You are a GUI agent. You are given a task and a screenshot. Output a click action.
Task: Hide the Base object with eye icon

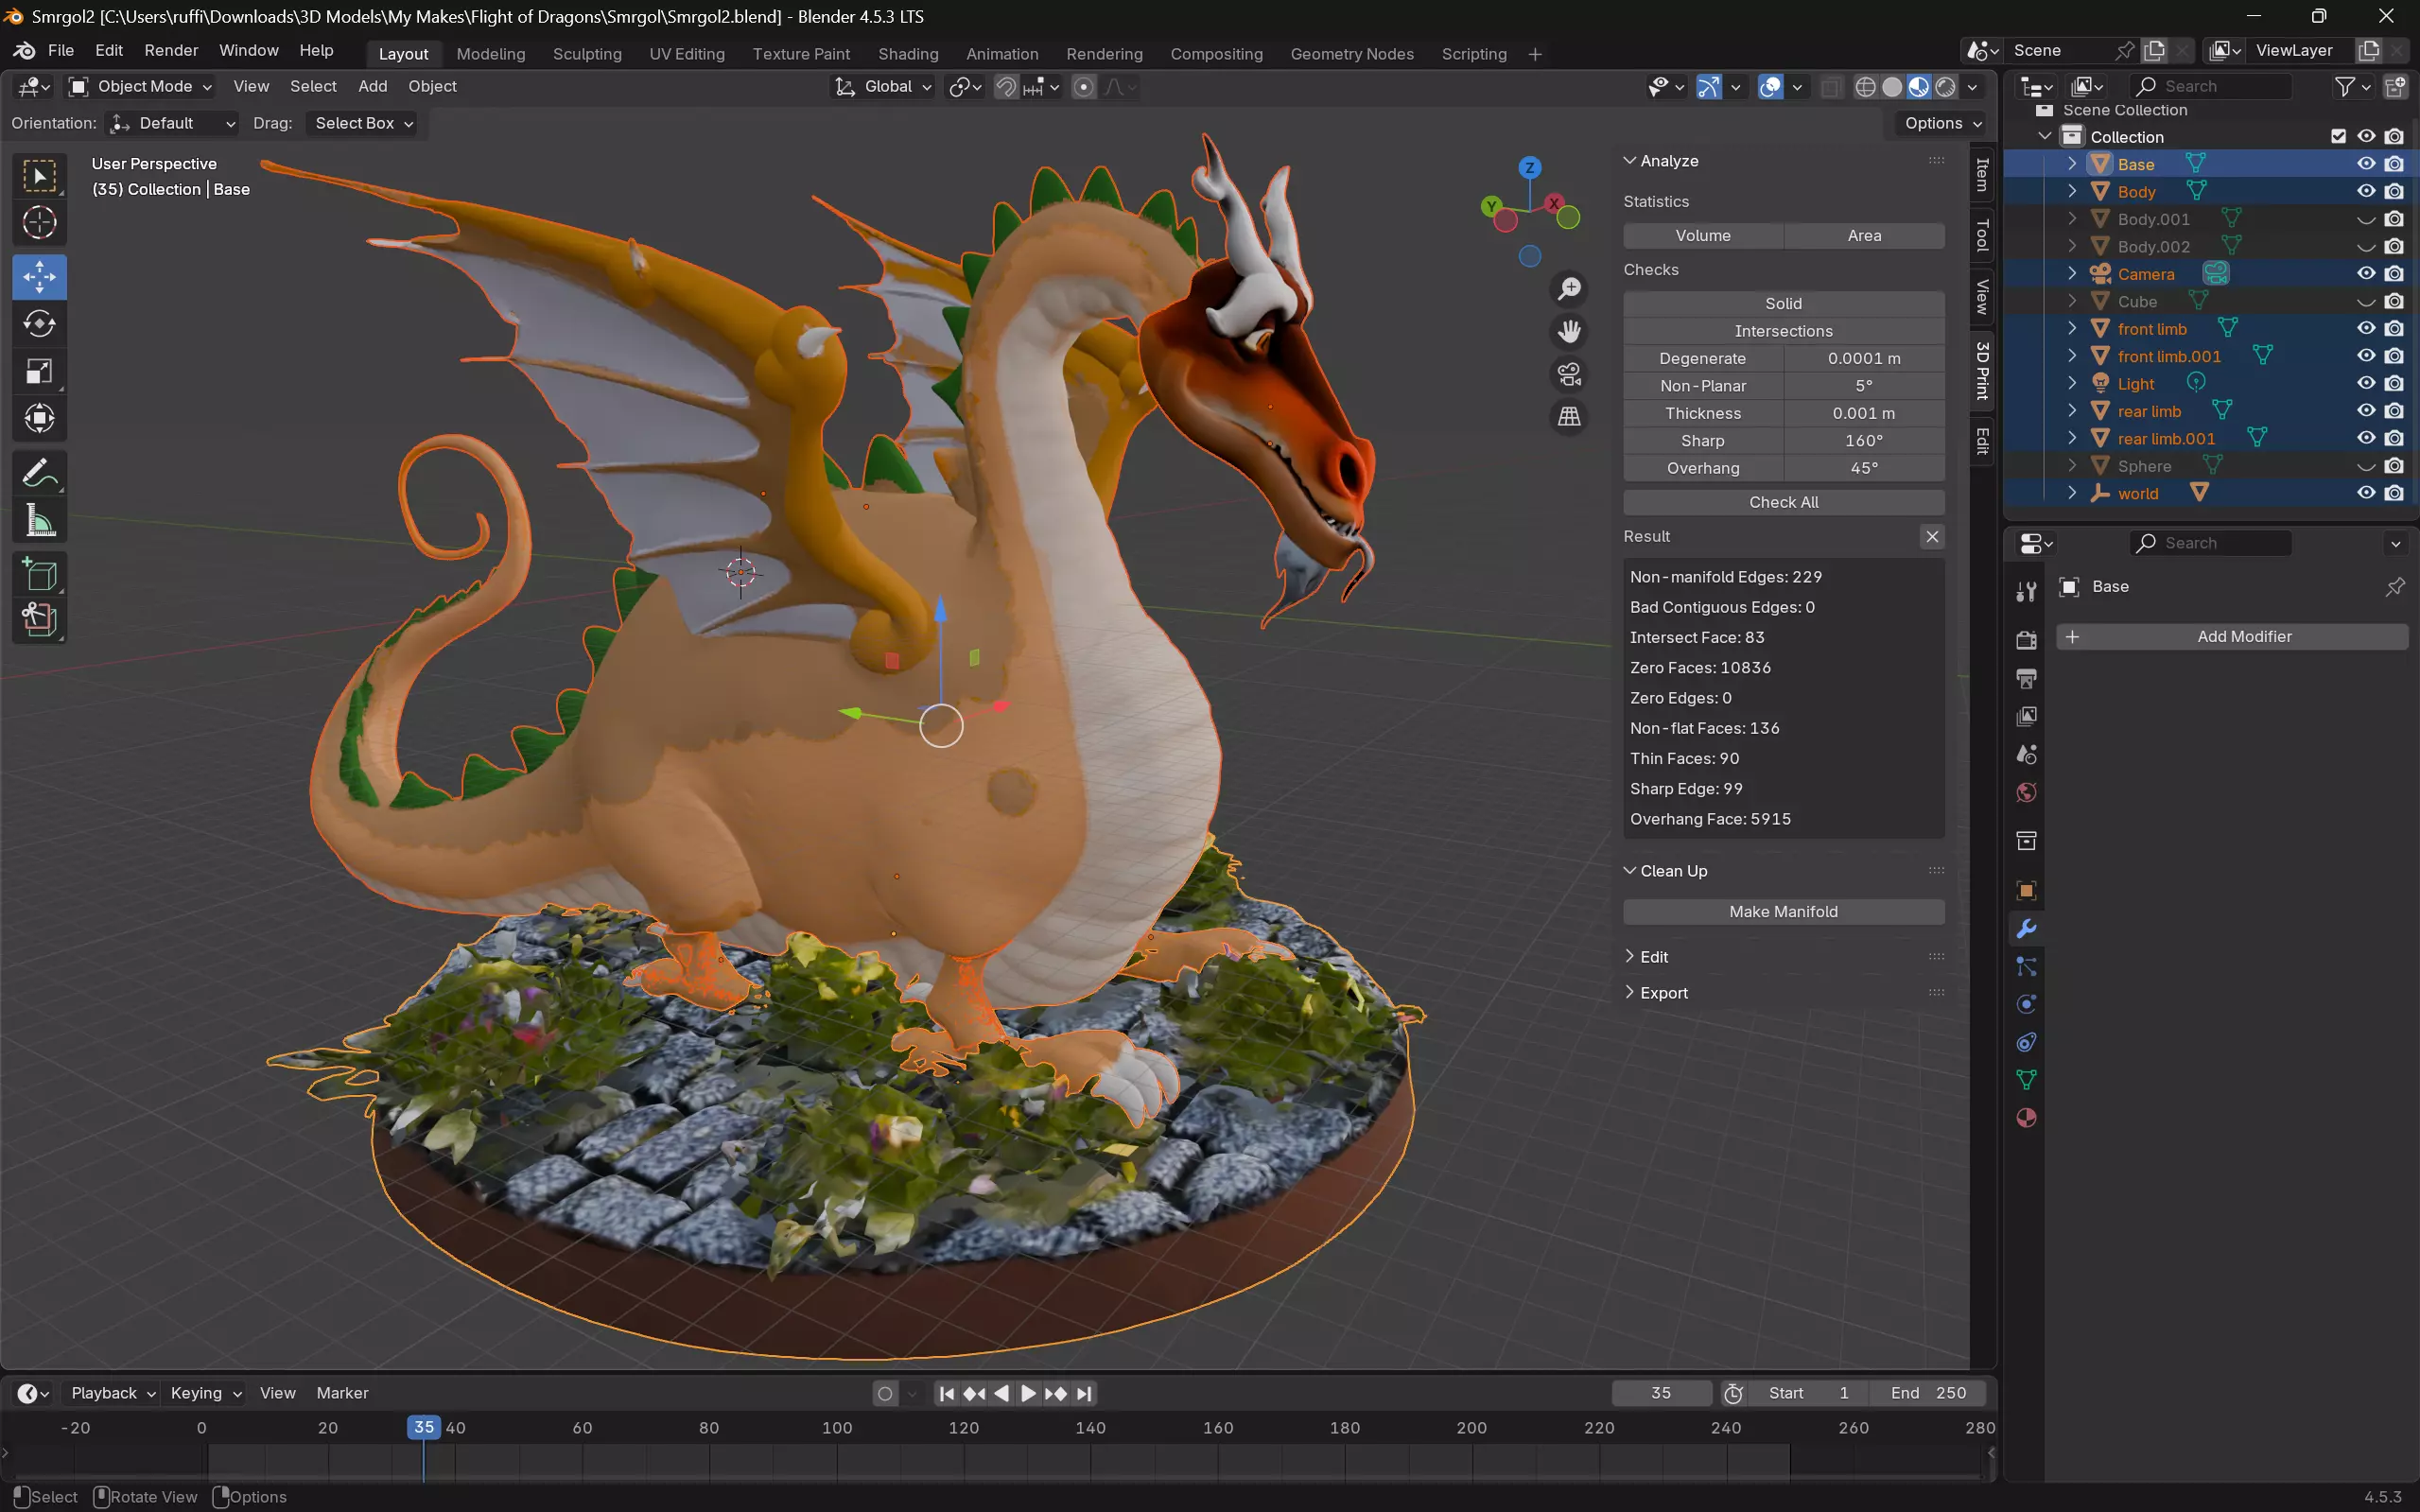coord(2365,164)
